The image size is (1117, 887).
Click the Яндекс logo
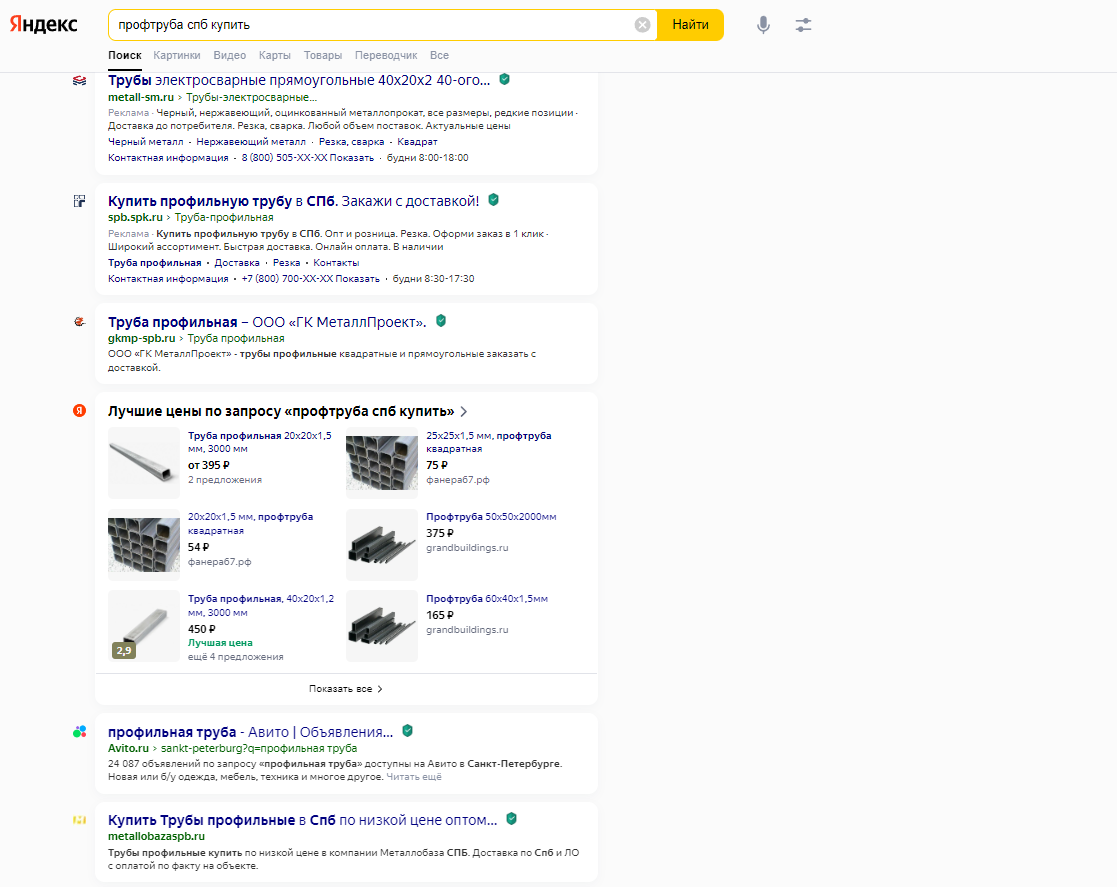point(43,24)
